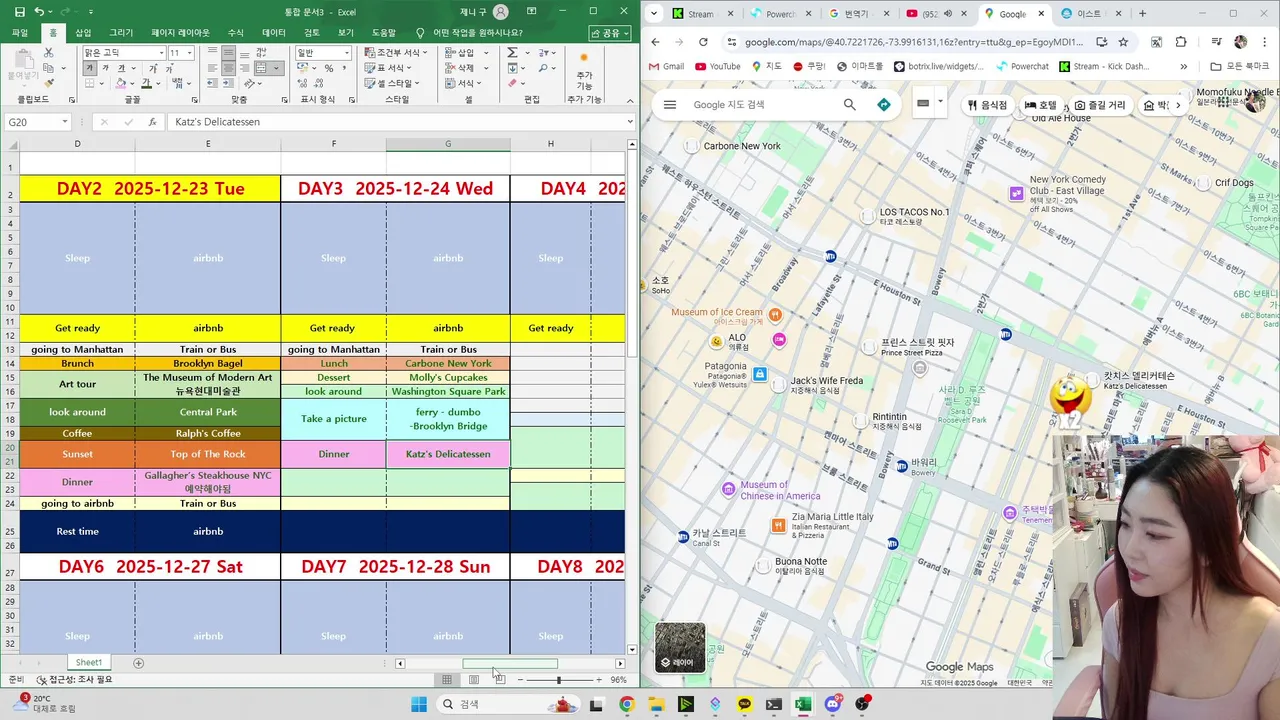This screenshot has width=1280, height=720.
Task: Go back in the Chrome browser
Action: (x=655, y=42)
